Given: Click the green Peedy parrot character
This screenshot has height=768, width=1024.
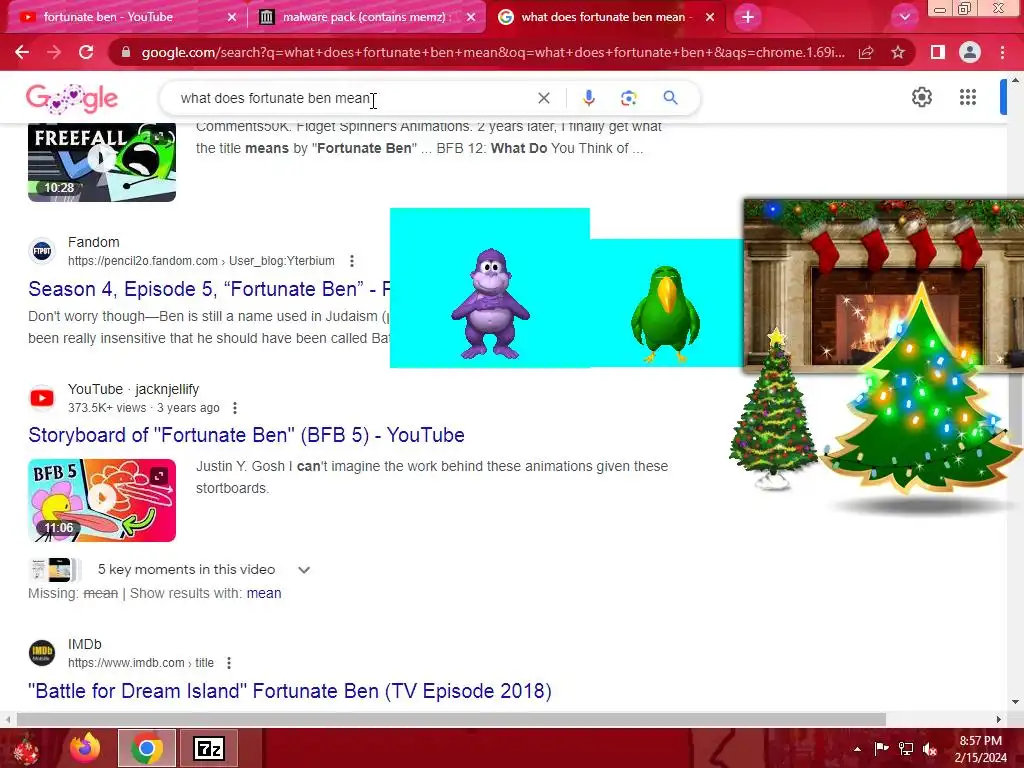Looking at the screenshot, I should [665, 313].
